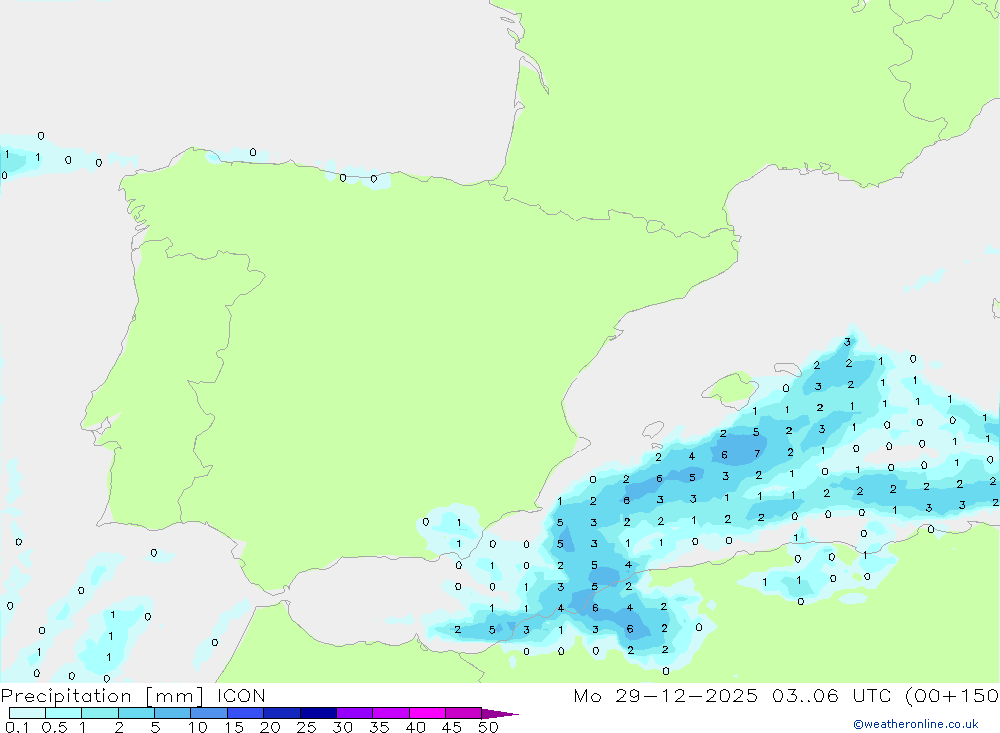Click the legend scale label "50"

click(x=489, y=727)
